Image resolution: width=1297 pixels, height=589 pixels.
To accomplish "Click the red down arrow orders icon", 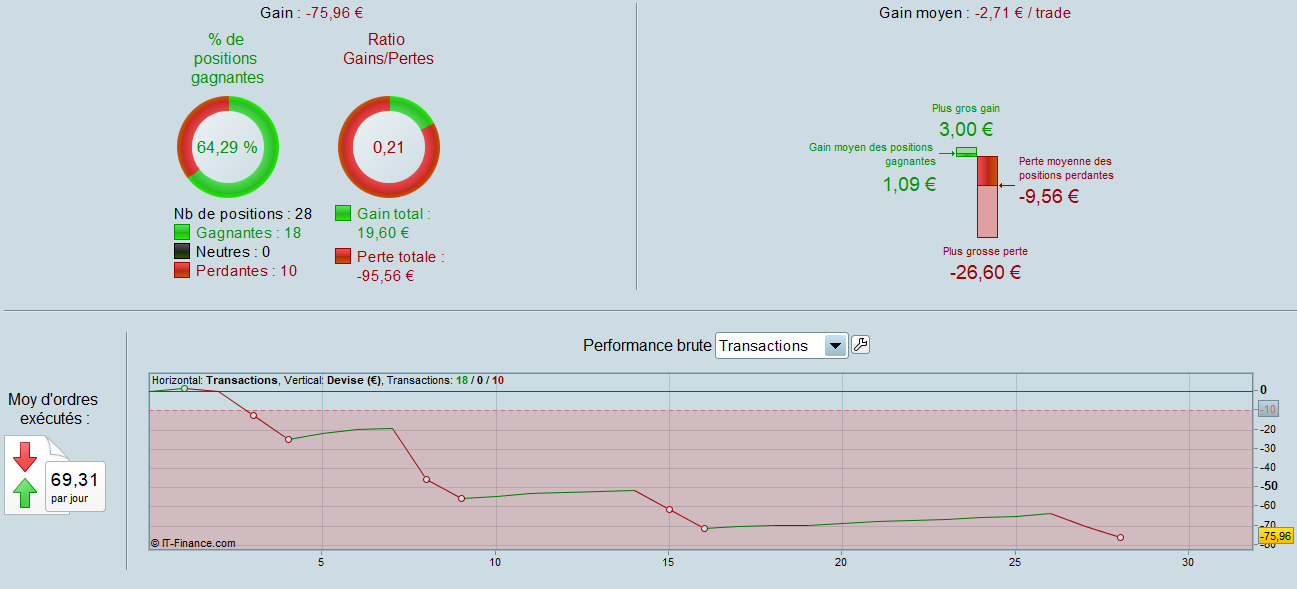I will tap(25, 457).
